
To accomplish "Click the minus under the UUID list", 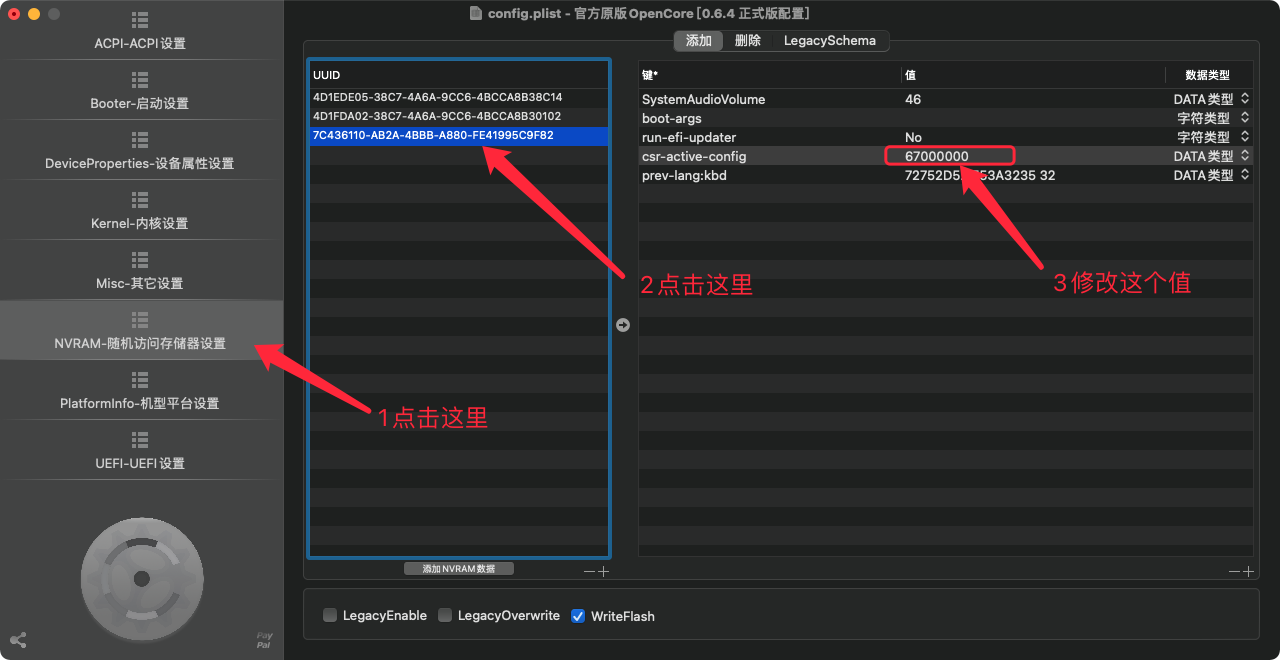I will click(590, 571).
